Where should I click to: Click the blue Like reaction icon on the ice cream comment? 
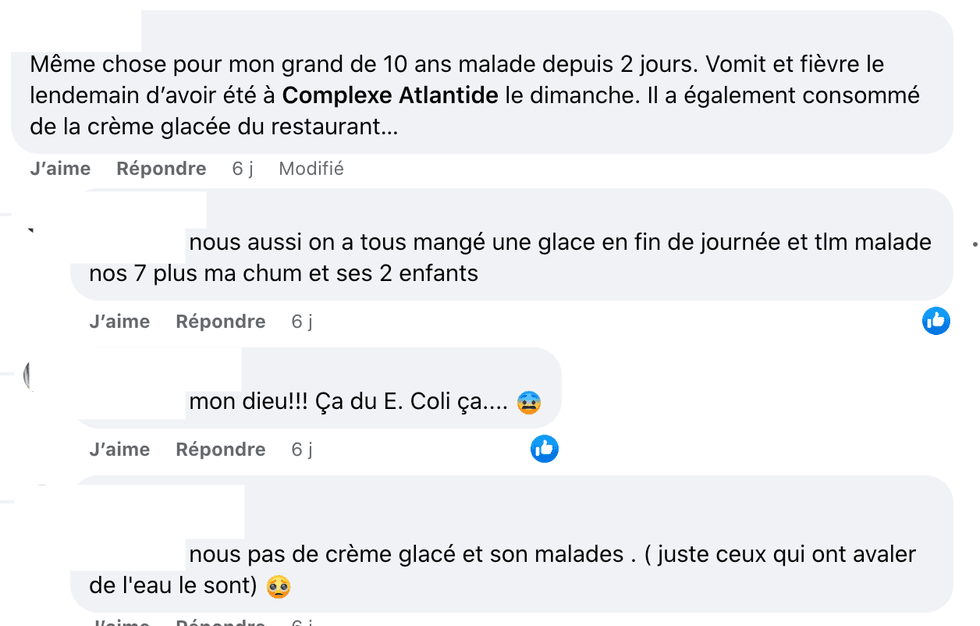pos(936,321)
